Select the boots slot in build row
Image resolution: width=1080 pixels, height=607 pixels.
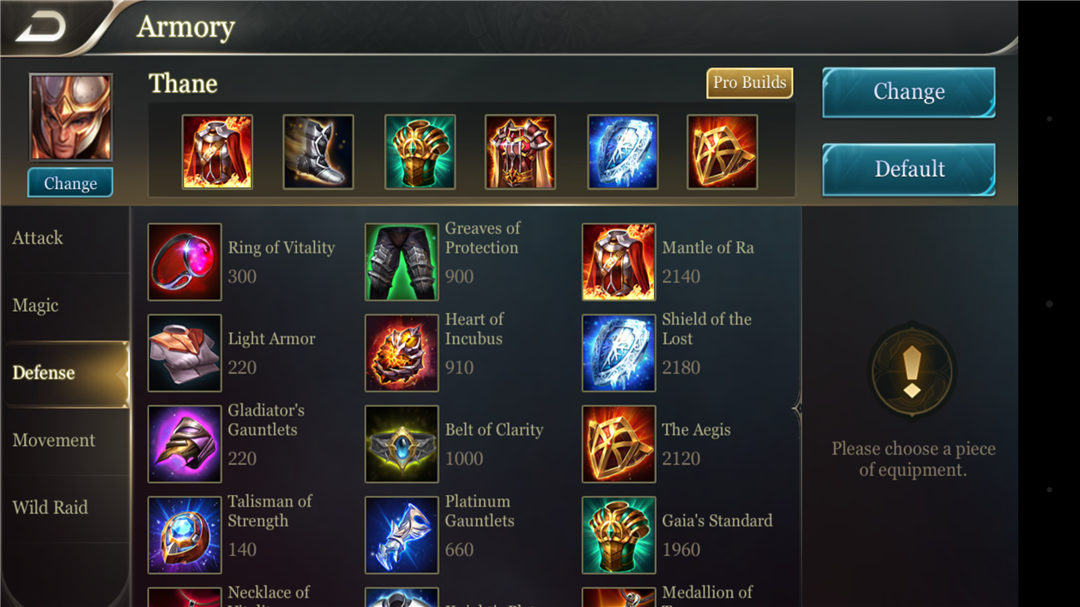coord(318,152)
